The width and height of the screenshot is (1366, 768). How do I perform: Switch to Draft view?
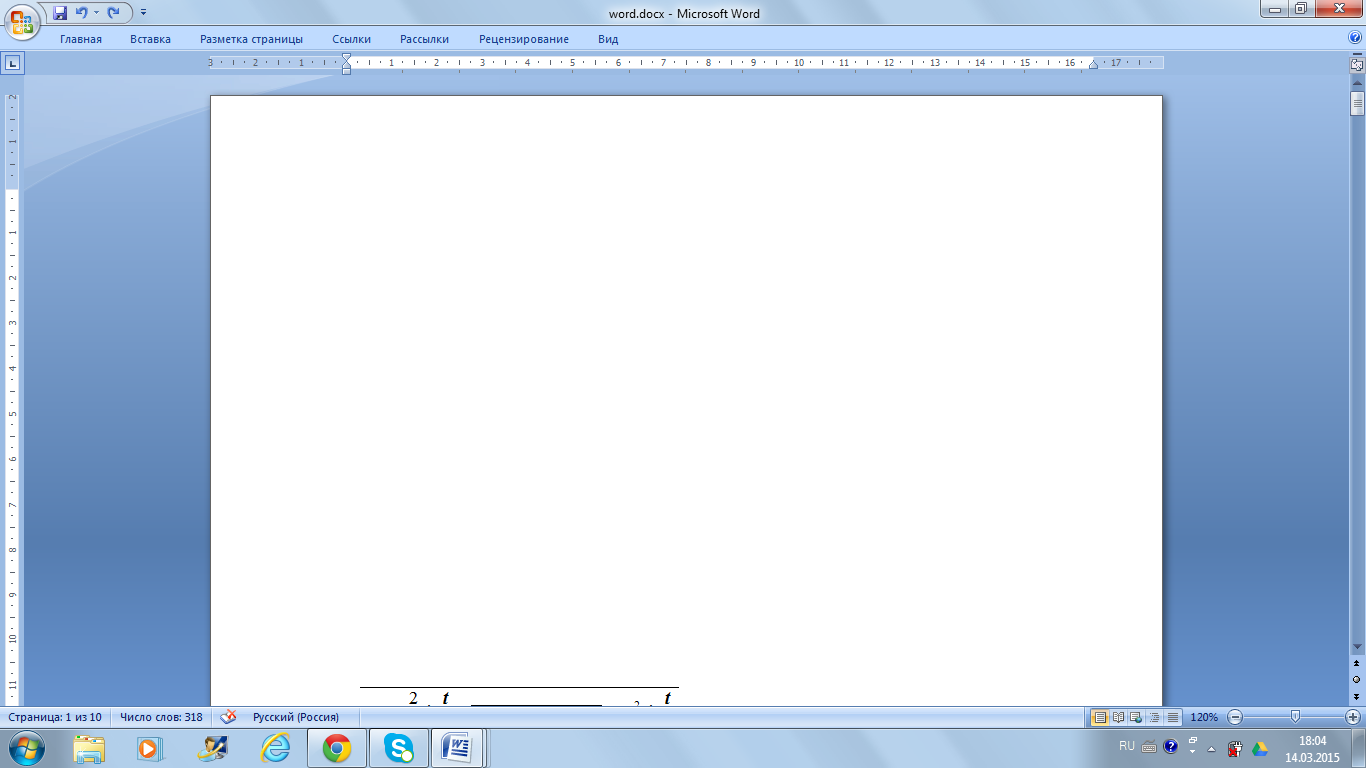1172,717
